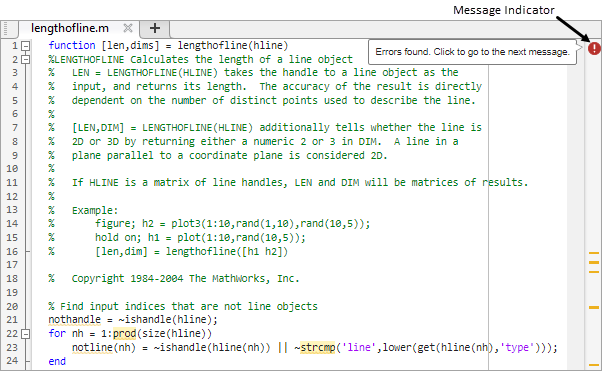Click line number 19 in the gutter
This screenshot has width=602, height=371.
tap(12, 292)
